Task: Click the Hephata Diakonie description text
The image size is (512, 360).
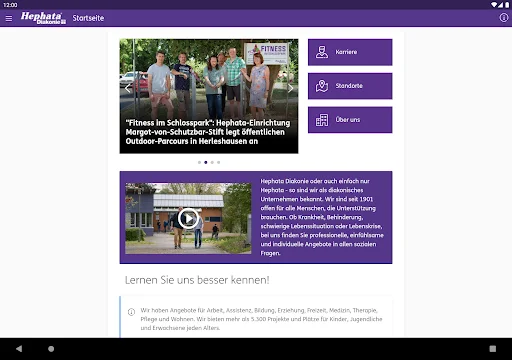Action: 322,217
